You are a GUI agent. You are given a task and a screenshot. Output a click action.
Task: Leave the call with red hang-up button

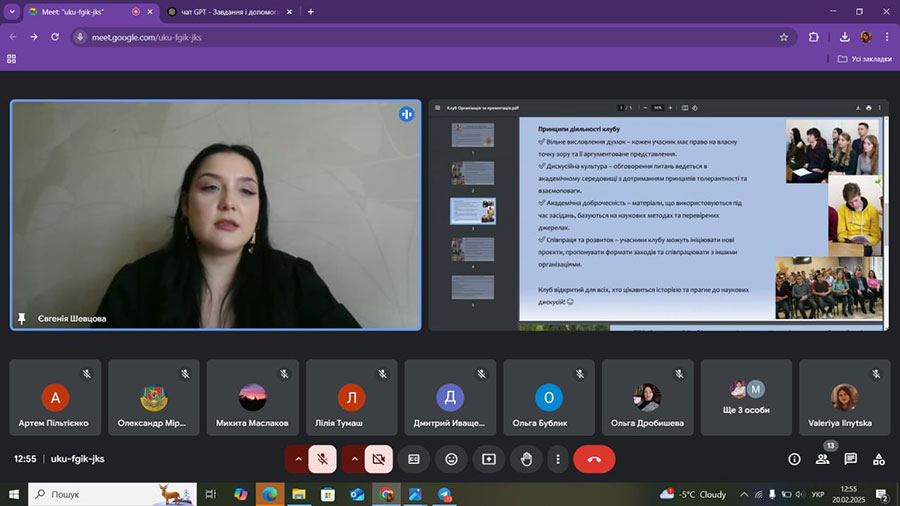pyautogui.click(x=594, y=459)
